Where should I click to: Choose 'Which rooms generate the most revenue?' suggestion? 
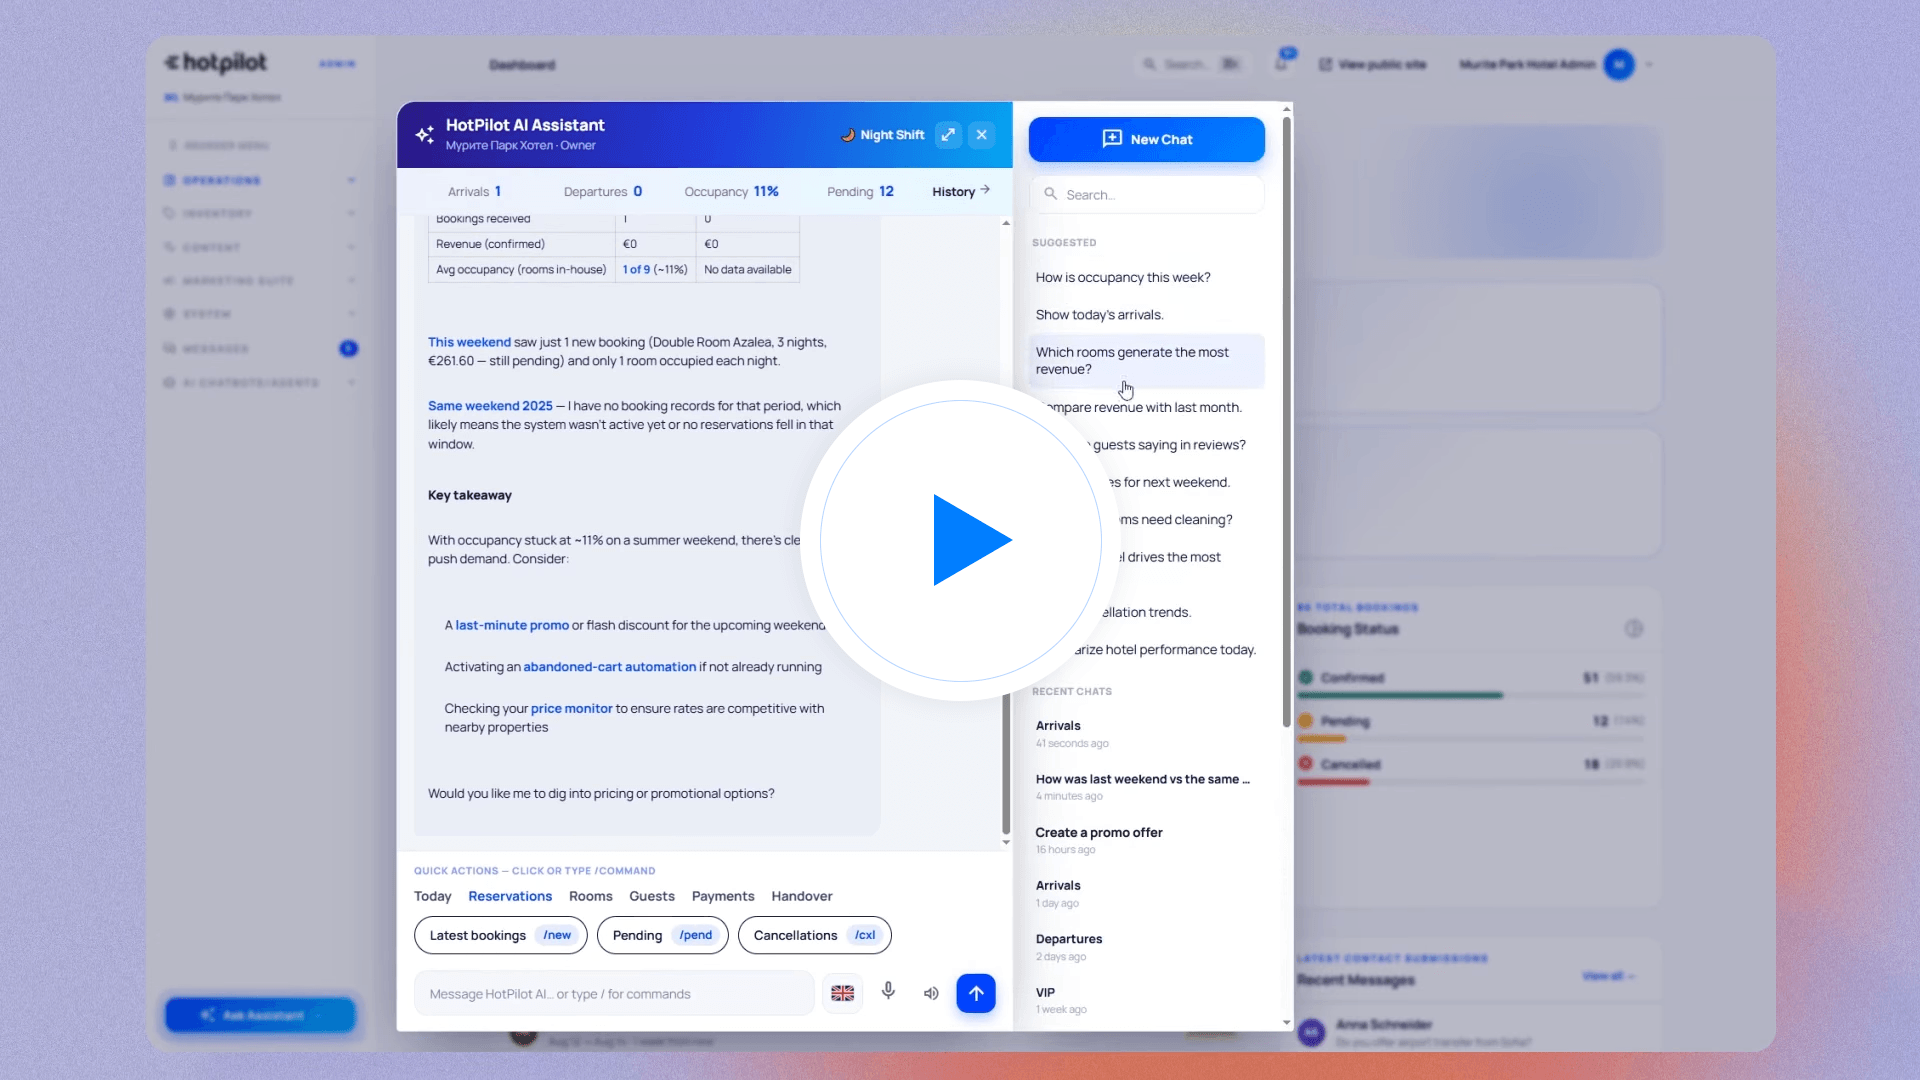pyautogui.click(x=1146, y=361)
